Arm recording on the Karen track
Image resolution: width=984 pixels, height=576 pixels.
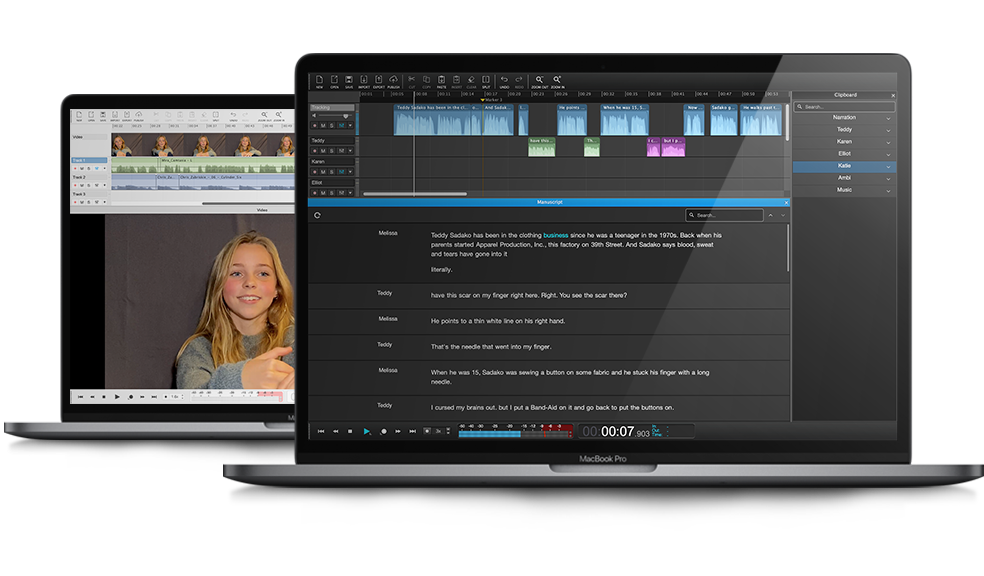[314, 171]
